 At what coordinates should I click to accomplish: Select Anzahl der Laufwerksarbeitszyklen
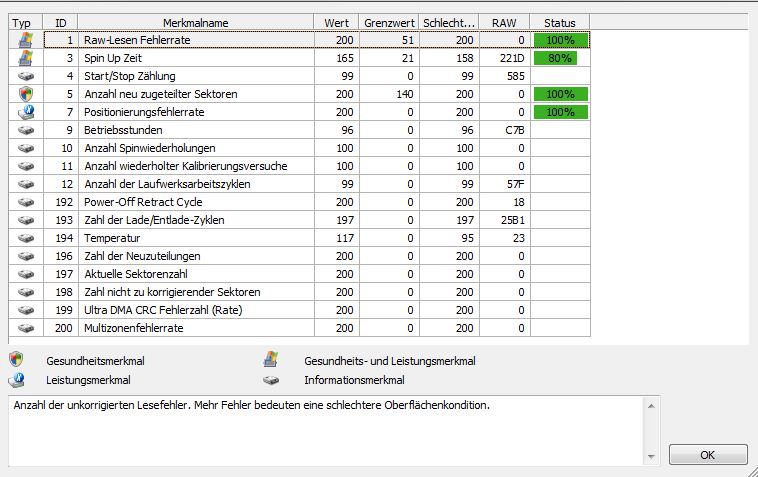(x=167, y=184)
